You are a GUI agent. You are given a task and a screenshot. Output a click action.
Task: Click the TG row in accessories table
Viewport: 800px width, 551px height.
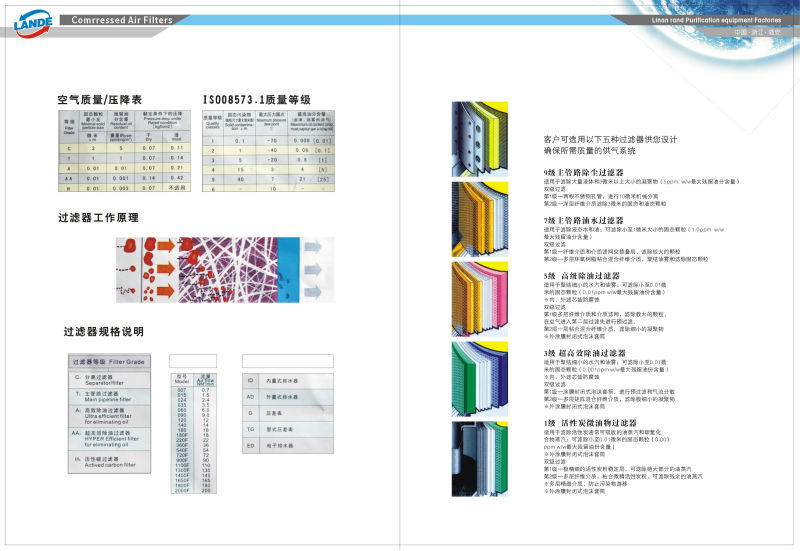[276, 427]
